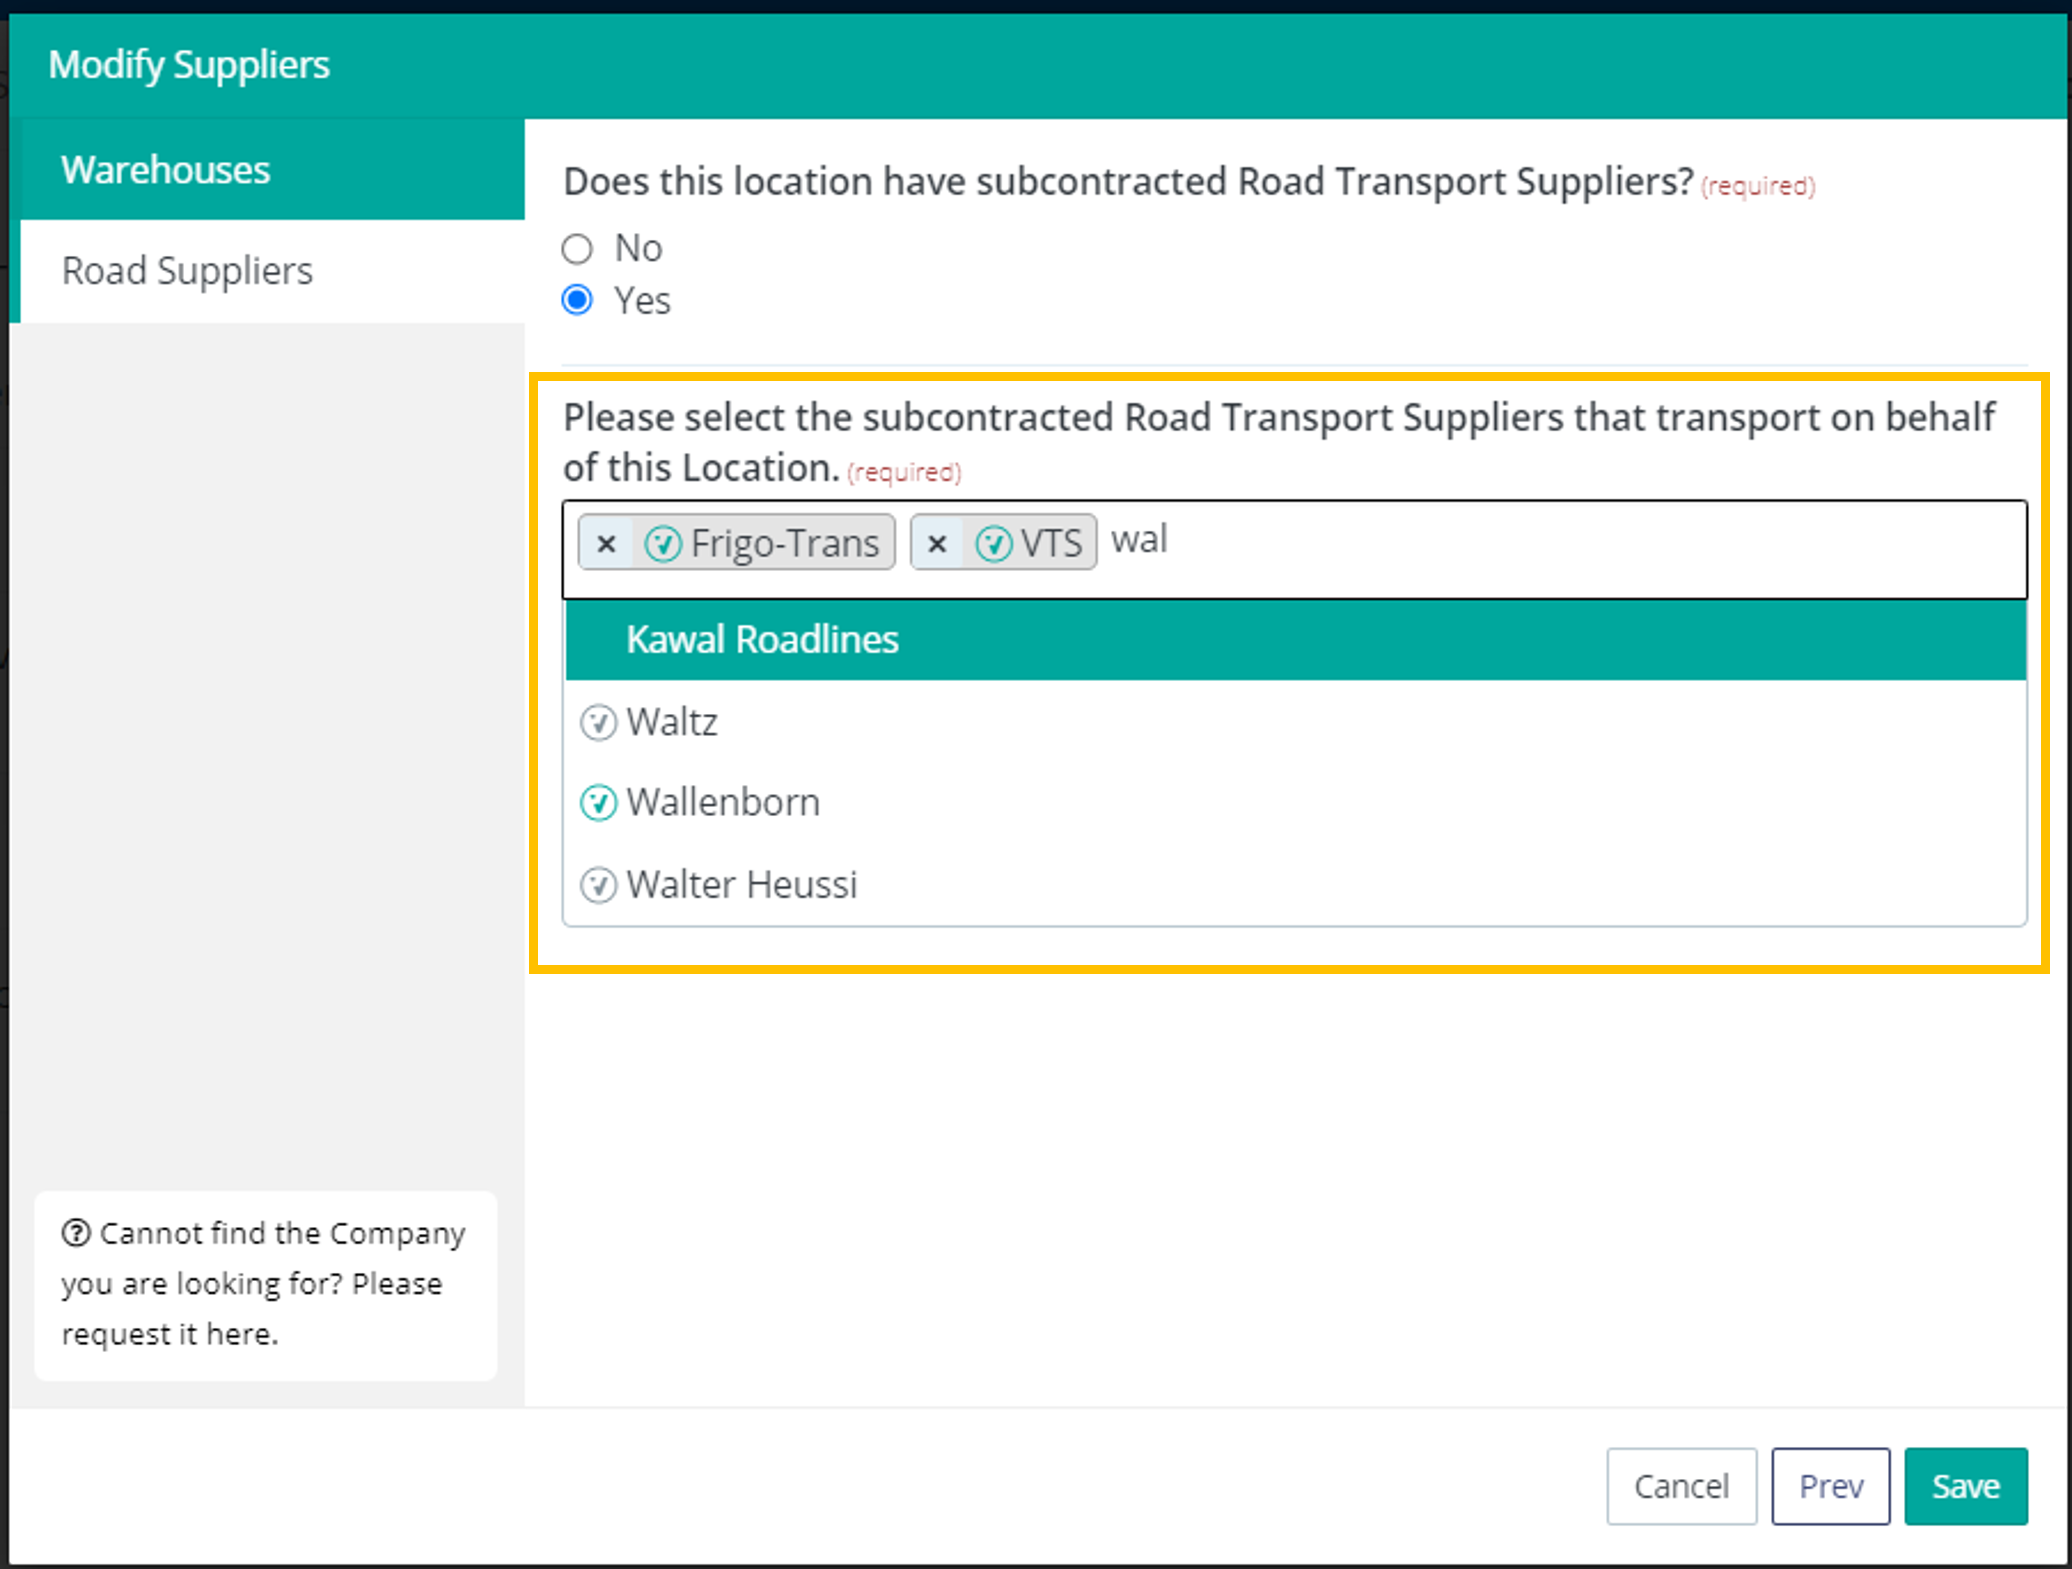Click the Cancel button

(x=1682, y=1486)
